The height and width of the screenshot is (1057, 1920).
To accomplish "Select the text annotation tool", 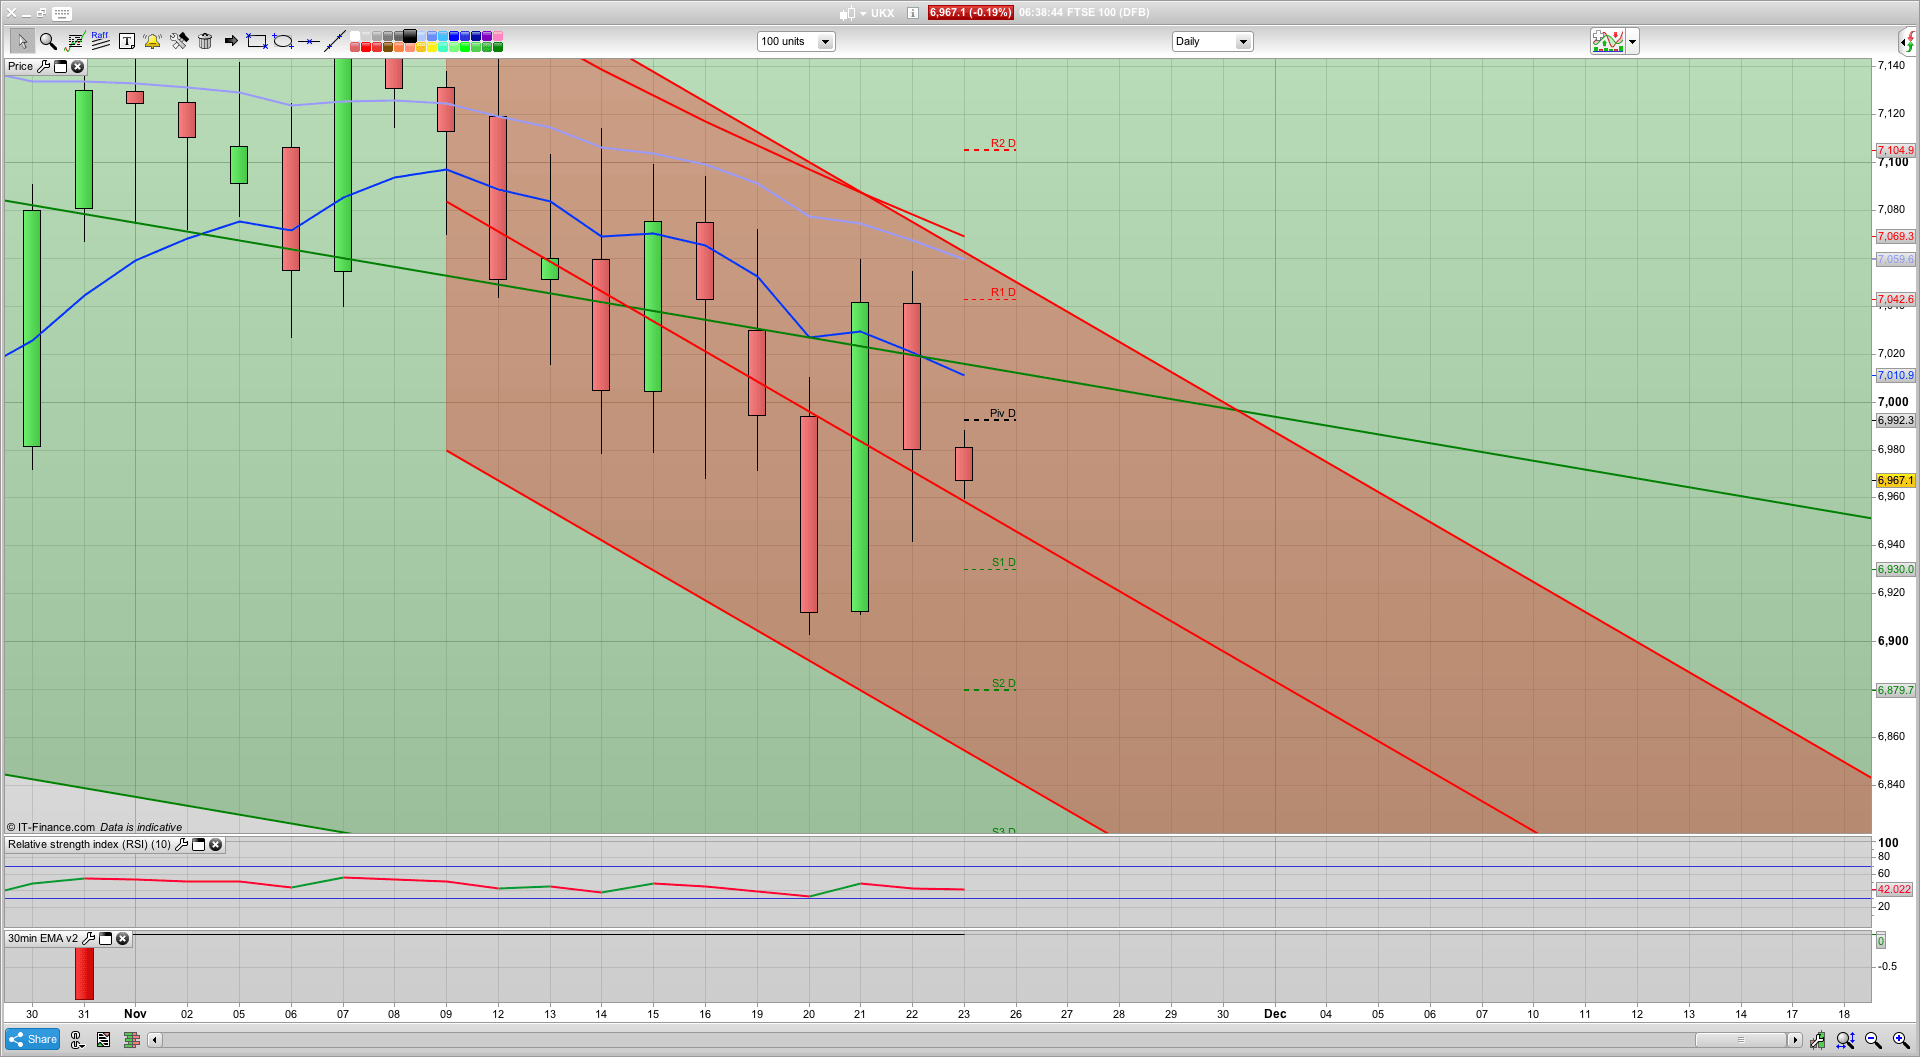I will [x=126, y=41].
